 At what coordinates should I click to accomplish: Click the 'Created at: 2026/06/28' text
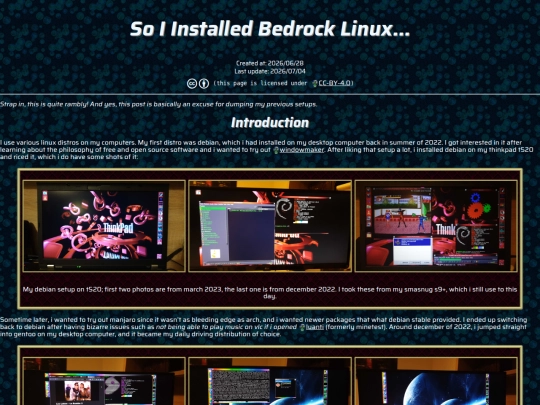[270, 63]
